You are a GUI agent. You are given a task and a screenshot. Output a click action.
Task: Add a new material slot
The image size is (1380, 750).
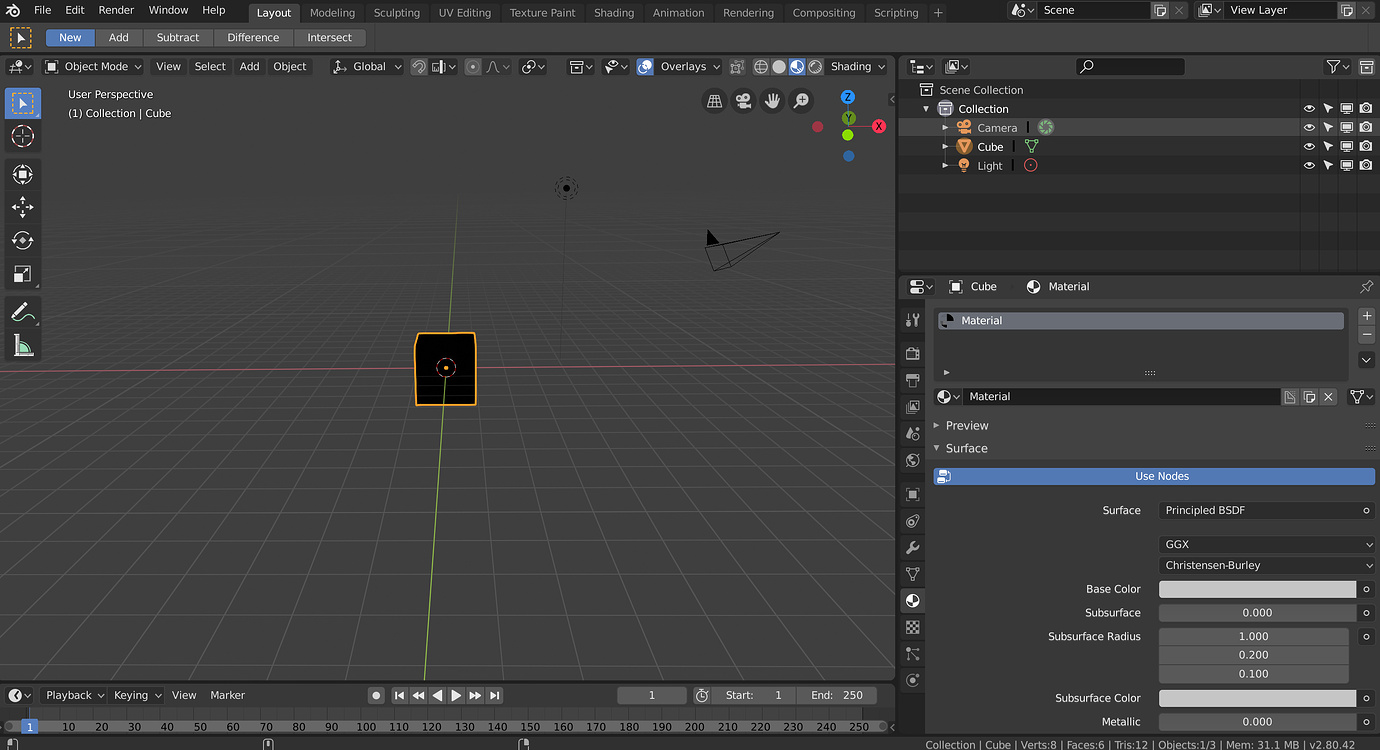pyautogui.click(x=1367, y=316)
